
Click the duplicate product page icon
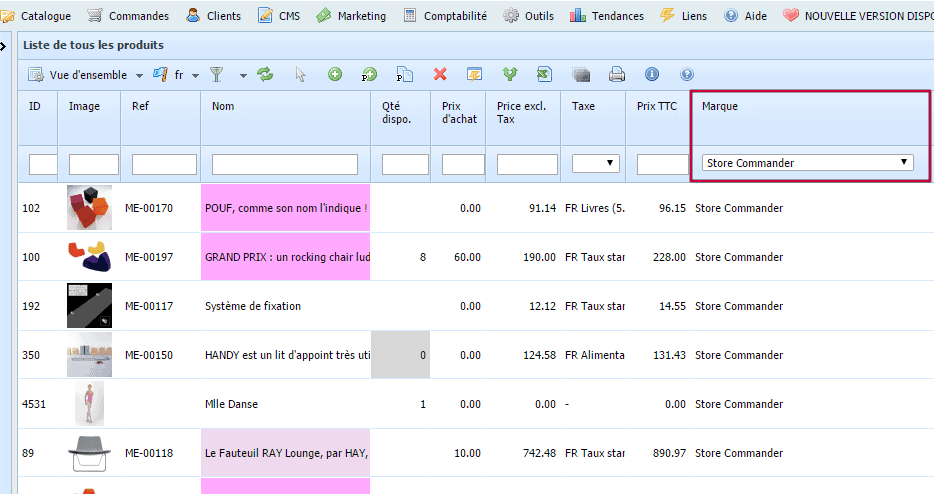[405, 75]
